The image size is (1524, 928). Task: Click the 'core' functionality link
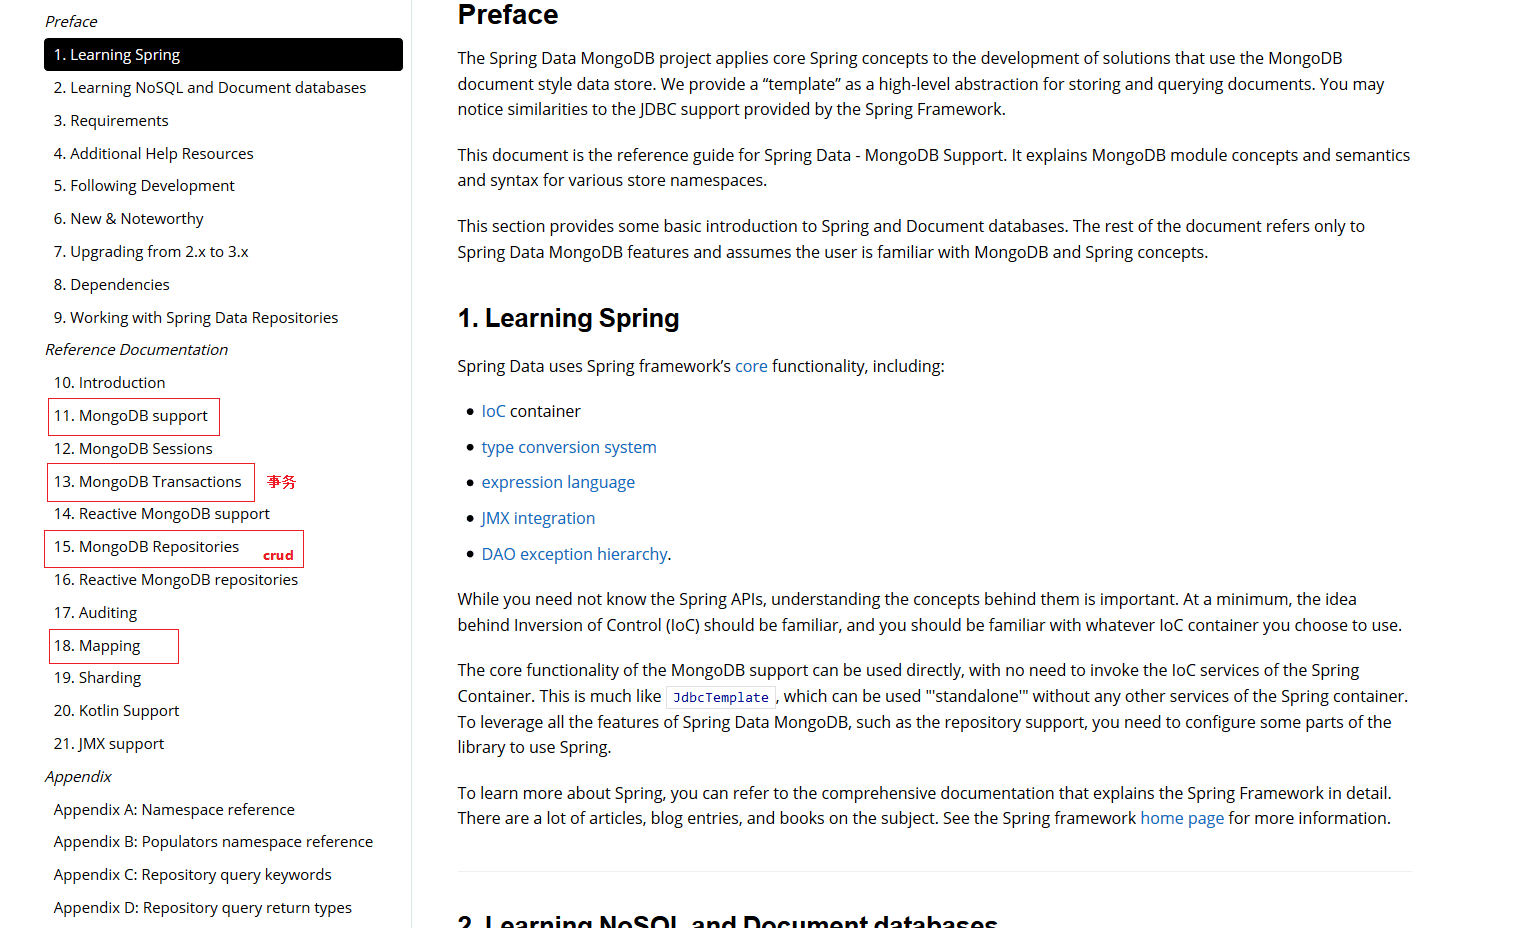pyautogui.click(x=751, y=366)
